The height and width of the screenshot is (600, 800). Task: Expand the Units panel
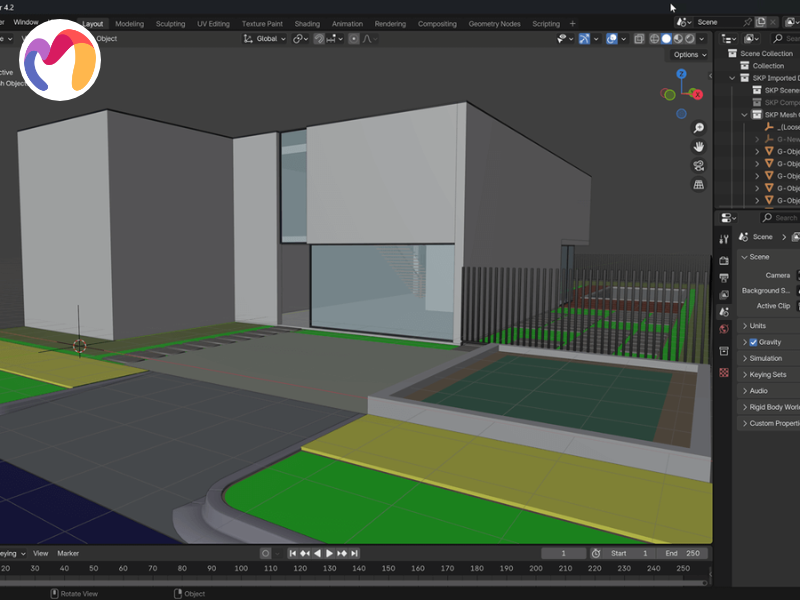(x=757, y=326)
